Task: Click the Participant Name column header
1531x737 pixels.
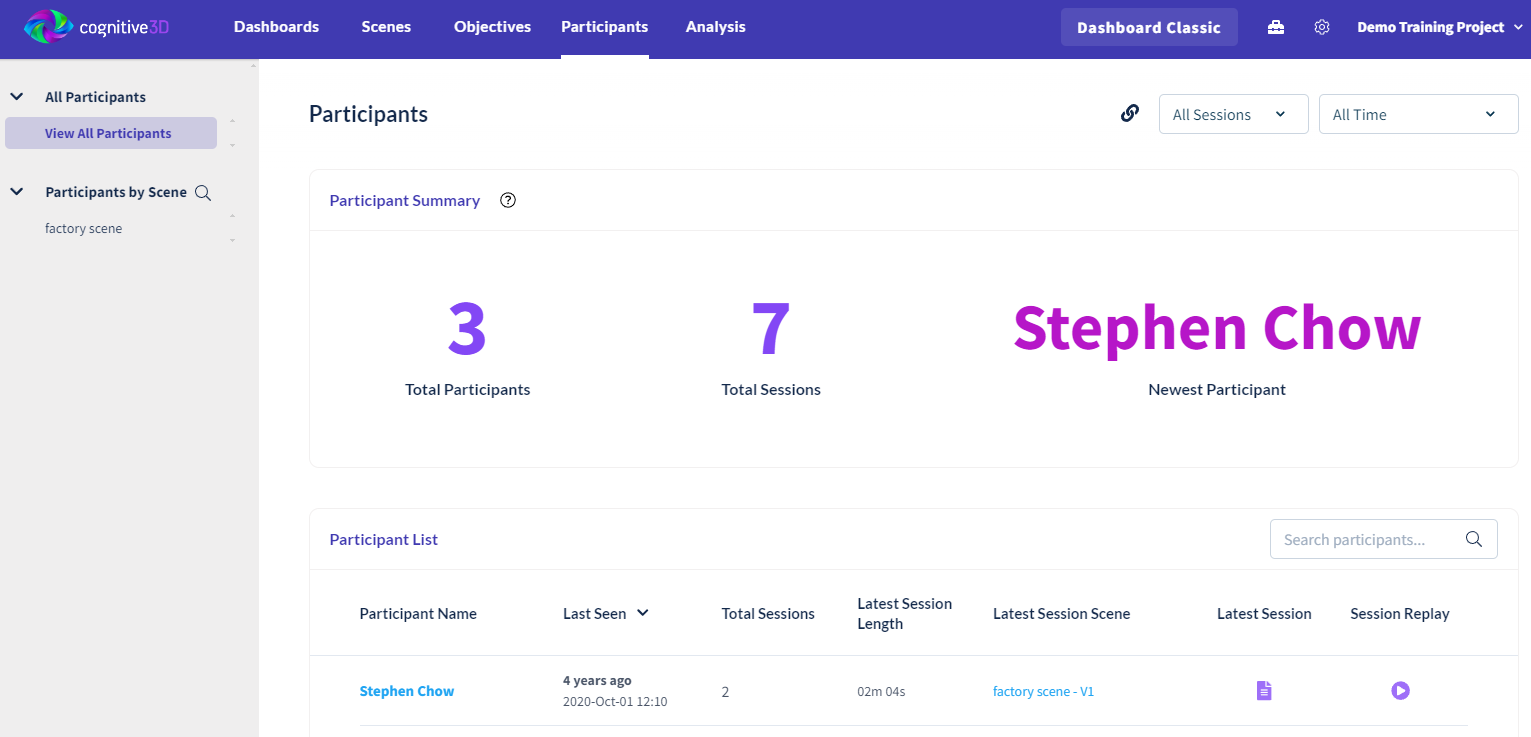Action: pos(418,614)
